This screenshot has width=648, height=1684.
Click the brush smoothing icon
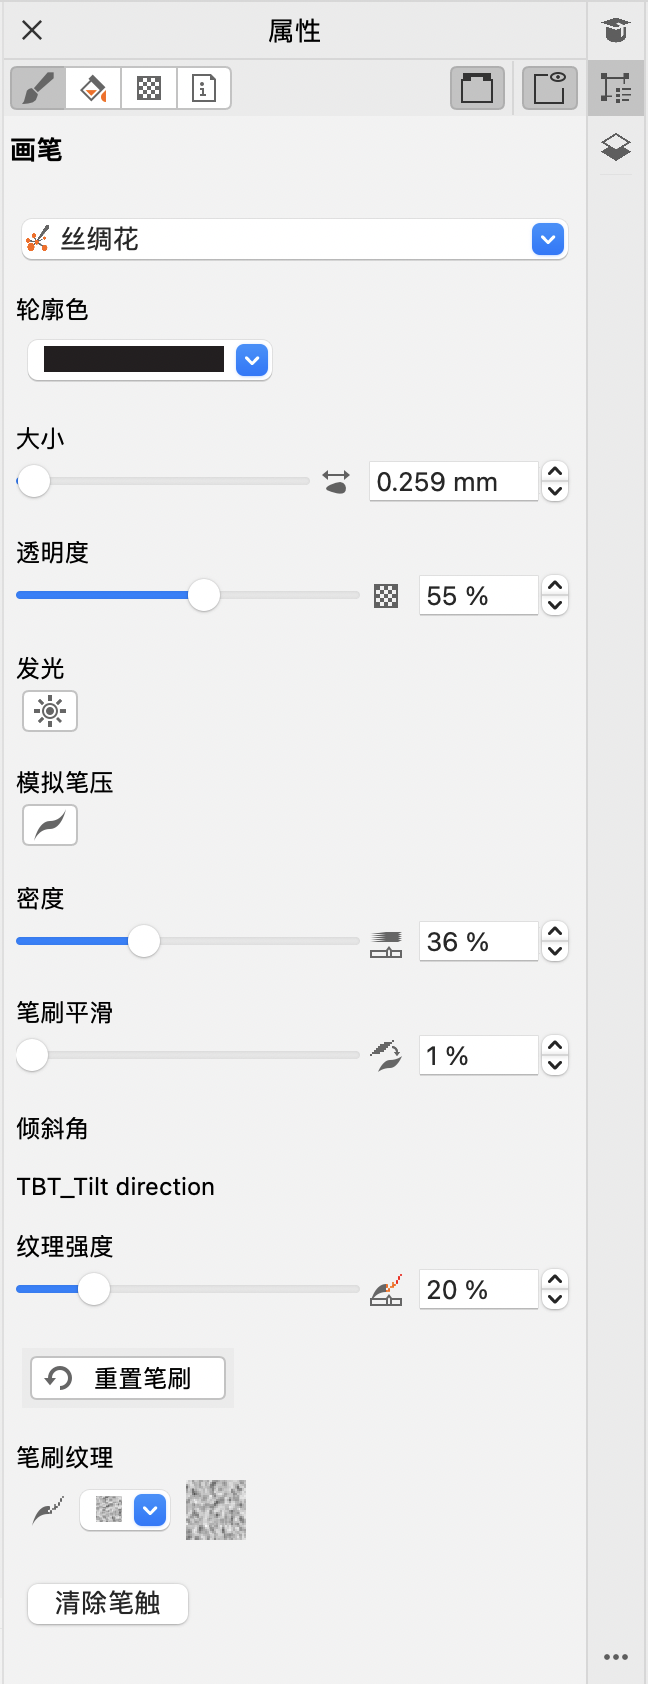click(x=386, y=1056)
